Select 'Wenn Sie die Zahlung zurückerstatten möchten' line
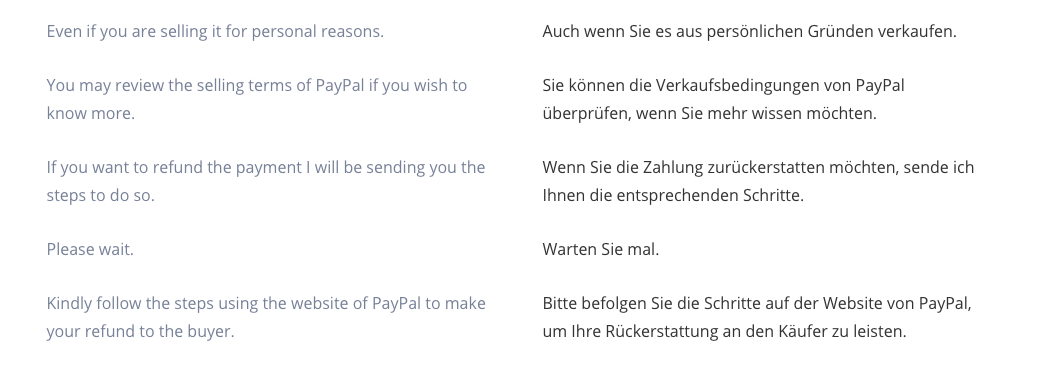 758,168
